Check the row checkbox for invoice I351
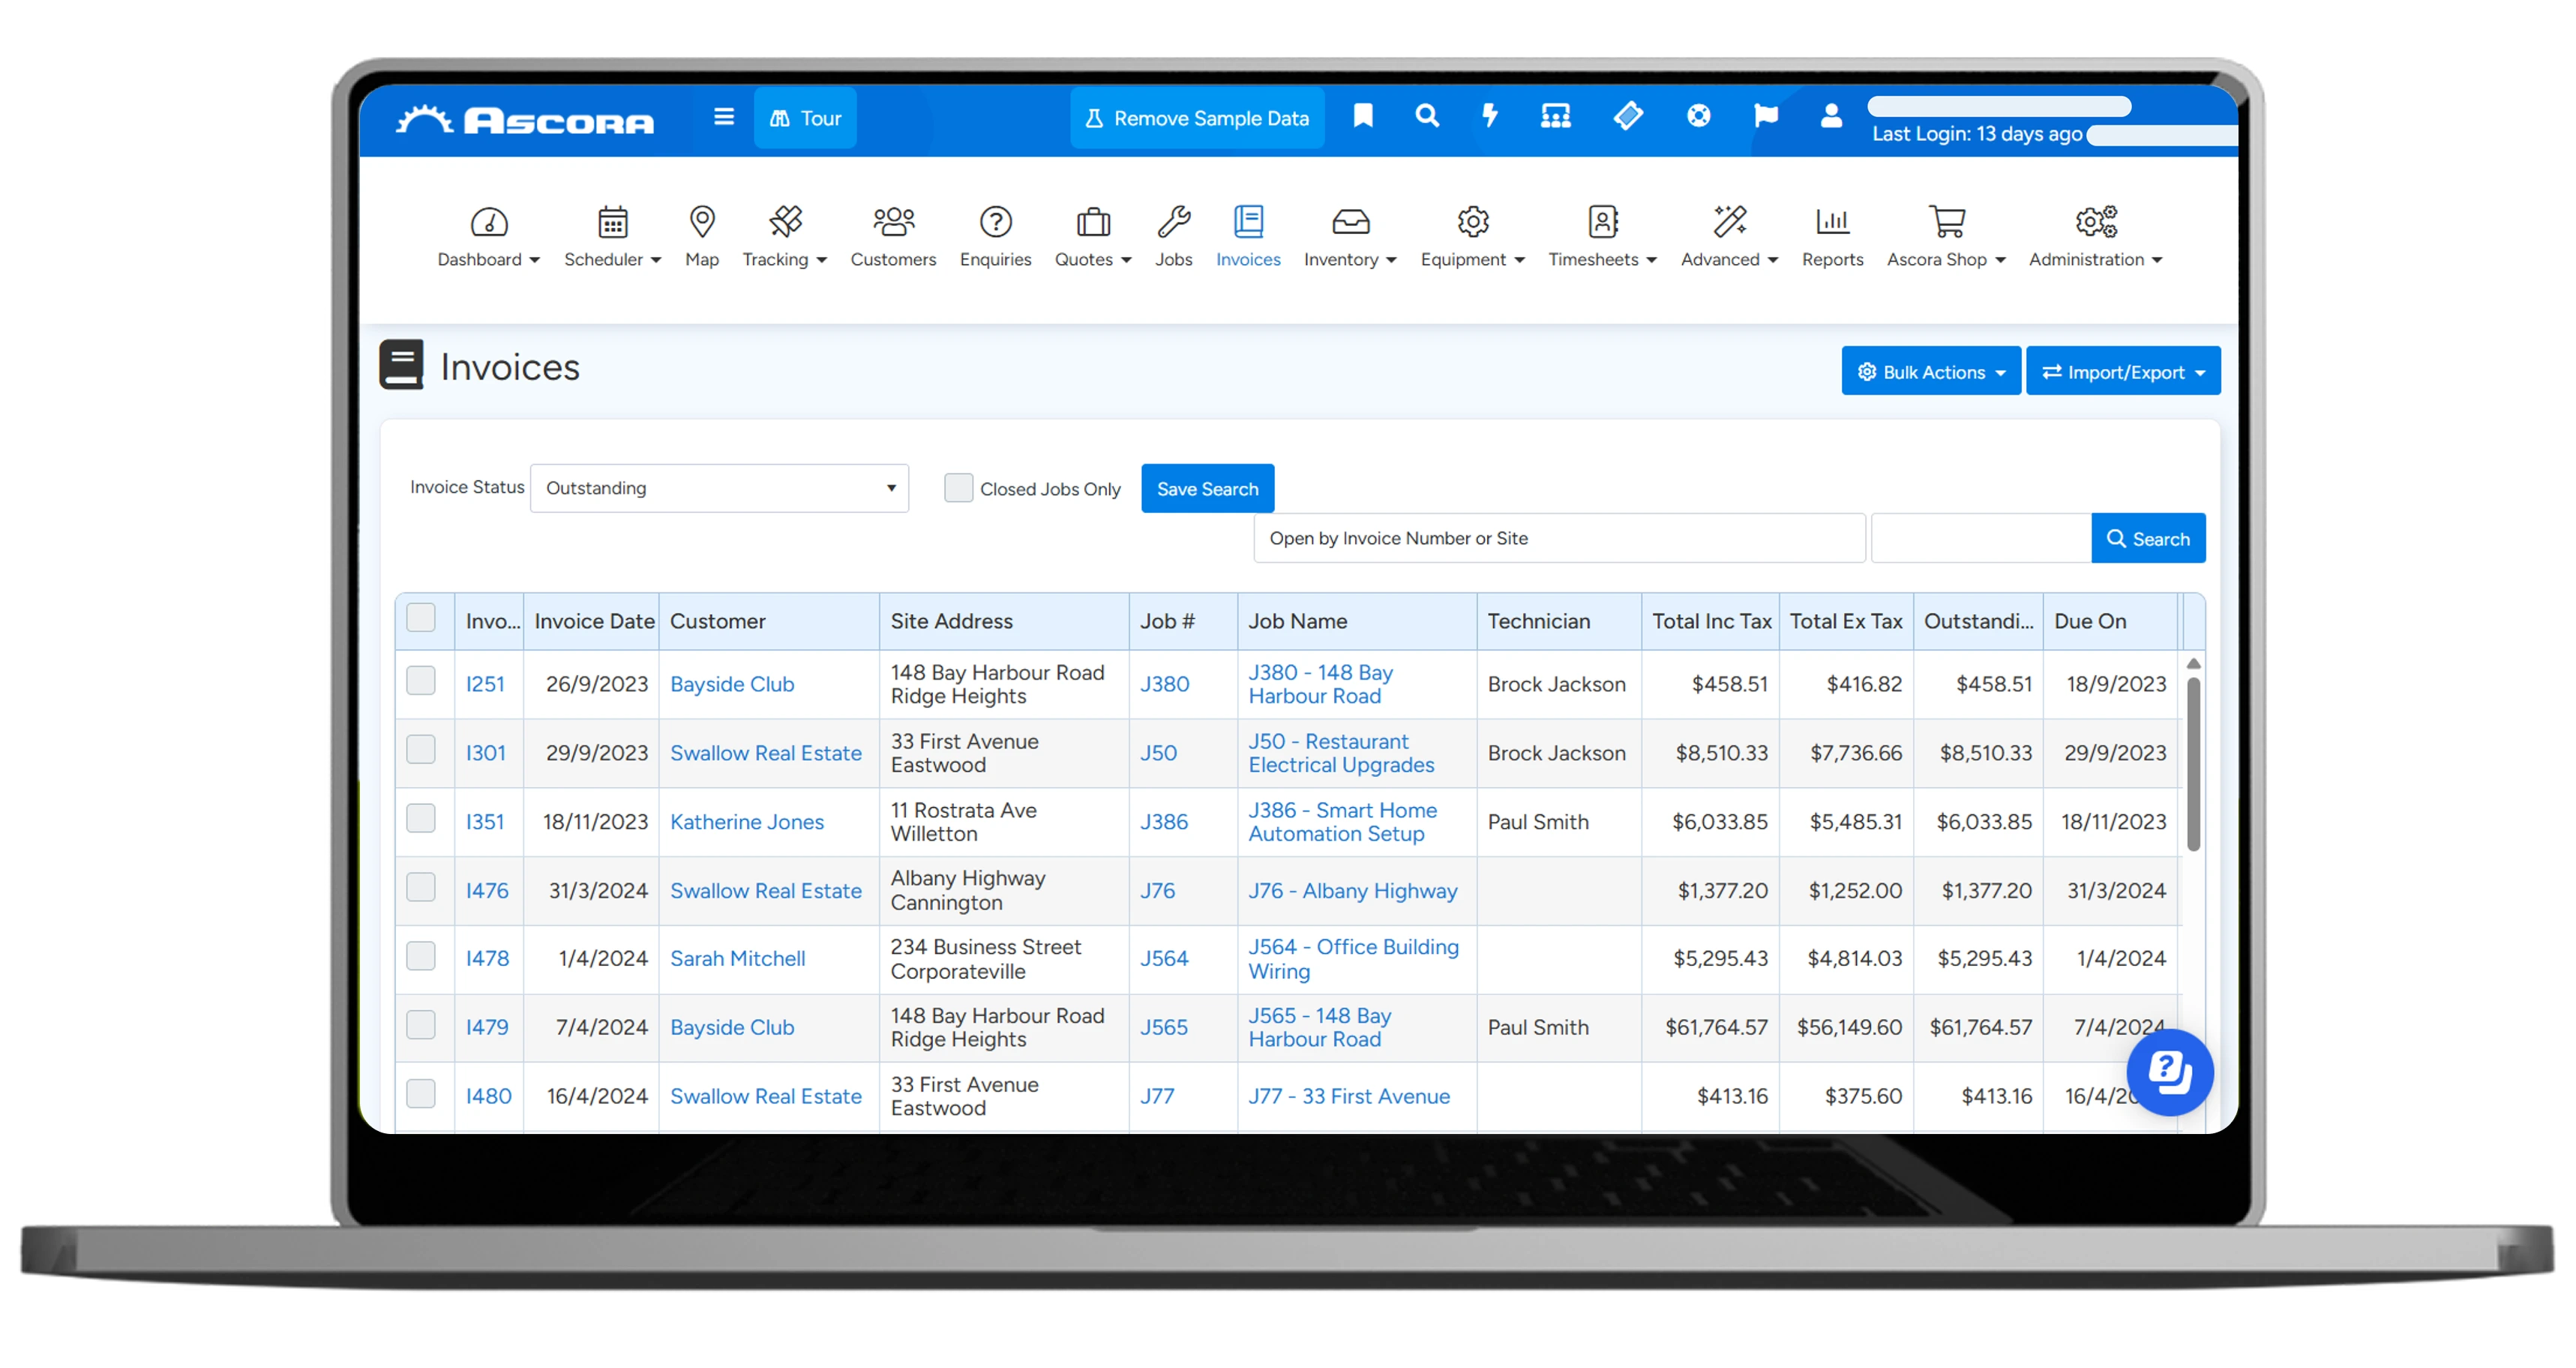Viewport: 2576px width, 1368px height. [421, 819]
